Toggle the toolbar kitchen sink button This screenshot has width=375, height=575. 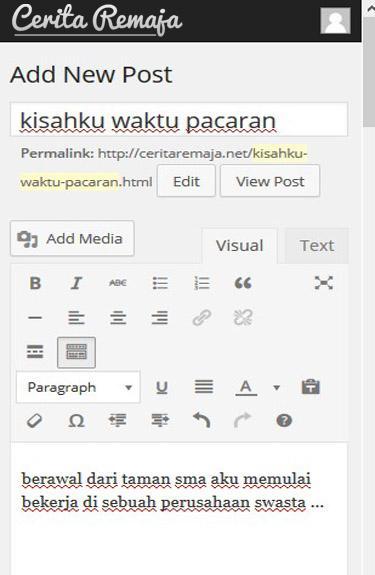pos(76,352)
